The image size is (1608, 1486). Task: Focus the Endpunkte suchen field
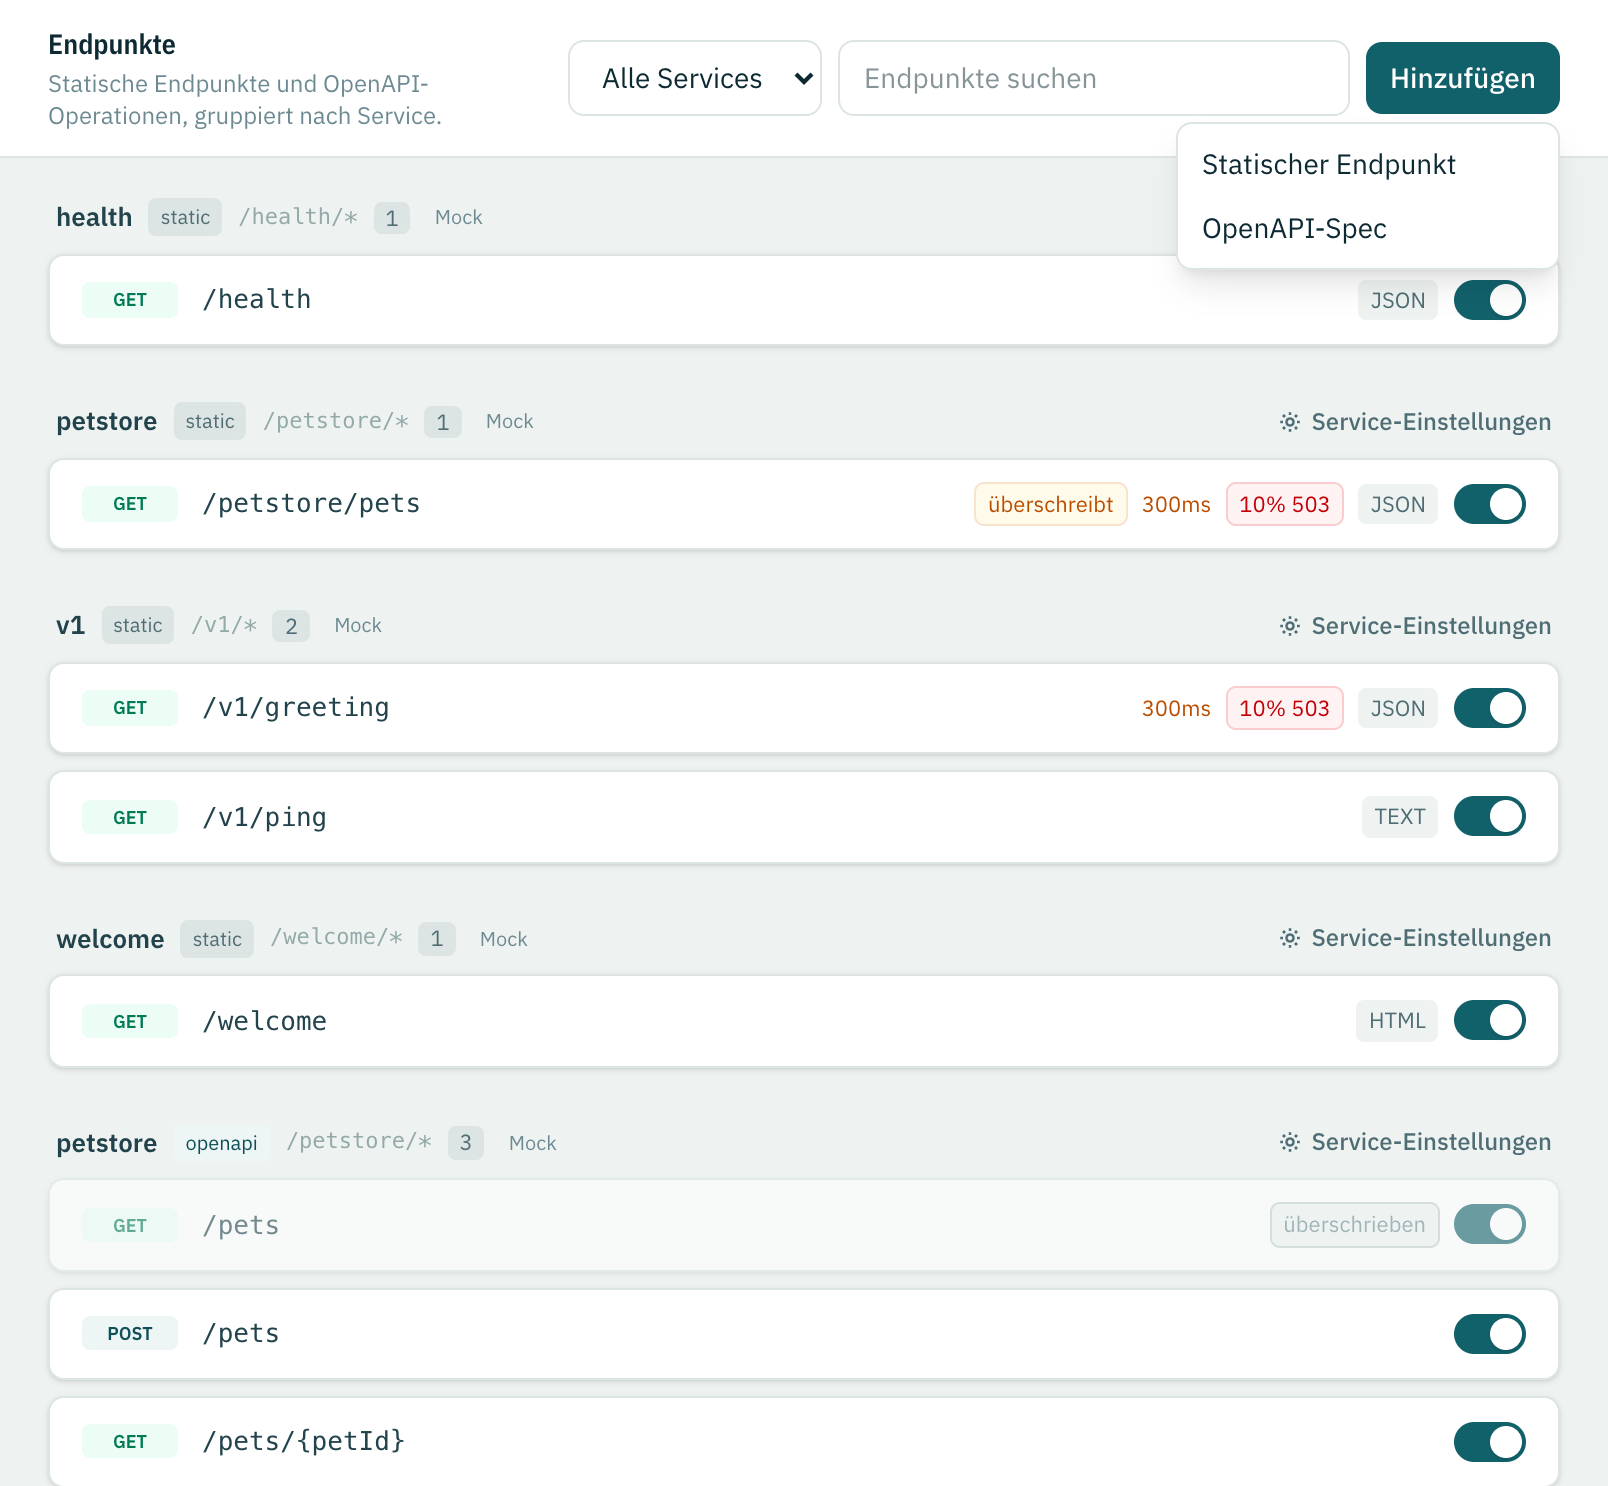click(1094, 78)
